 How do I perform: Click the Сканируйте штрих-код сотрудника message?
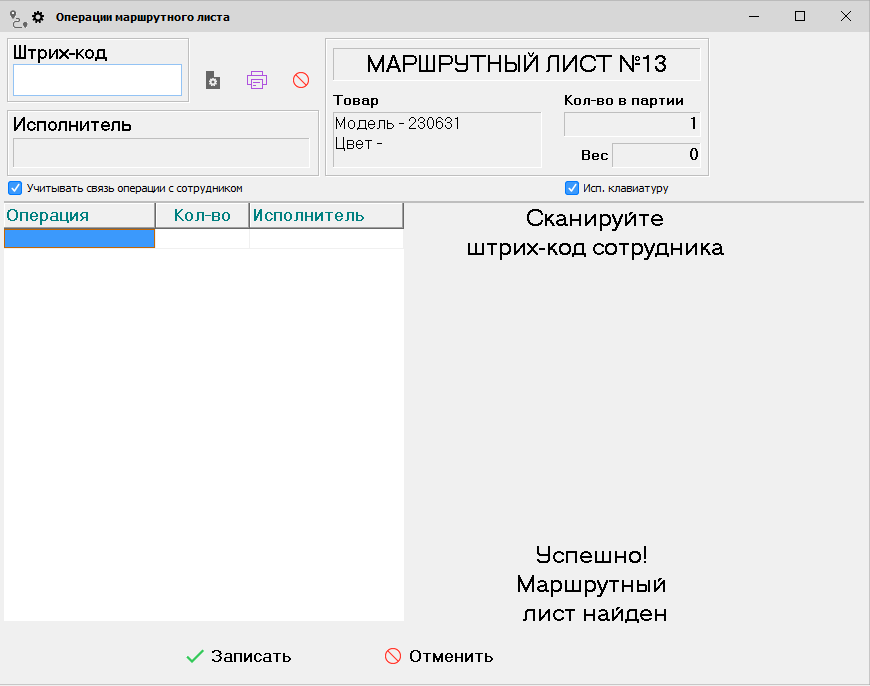point(595,233)
